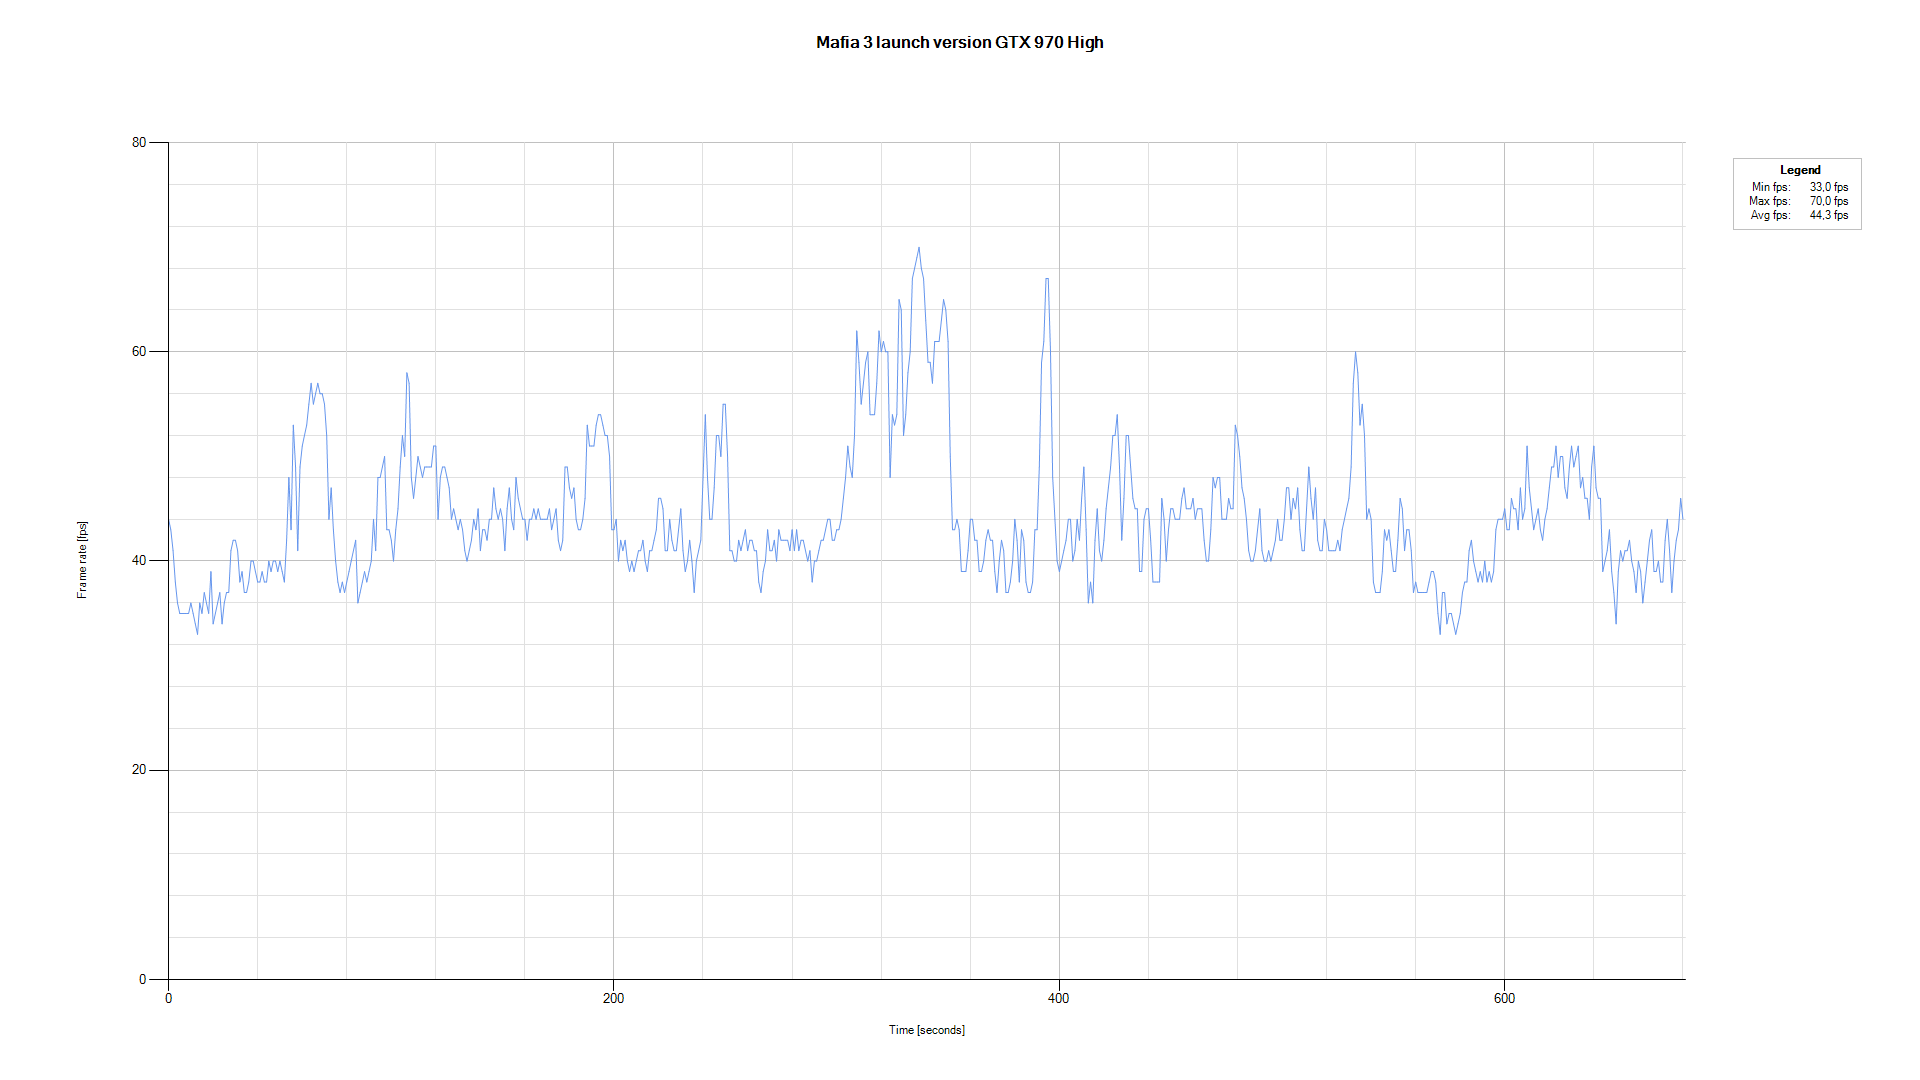Click the y-axis tick label '20'

coord(139,770)
